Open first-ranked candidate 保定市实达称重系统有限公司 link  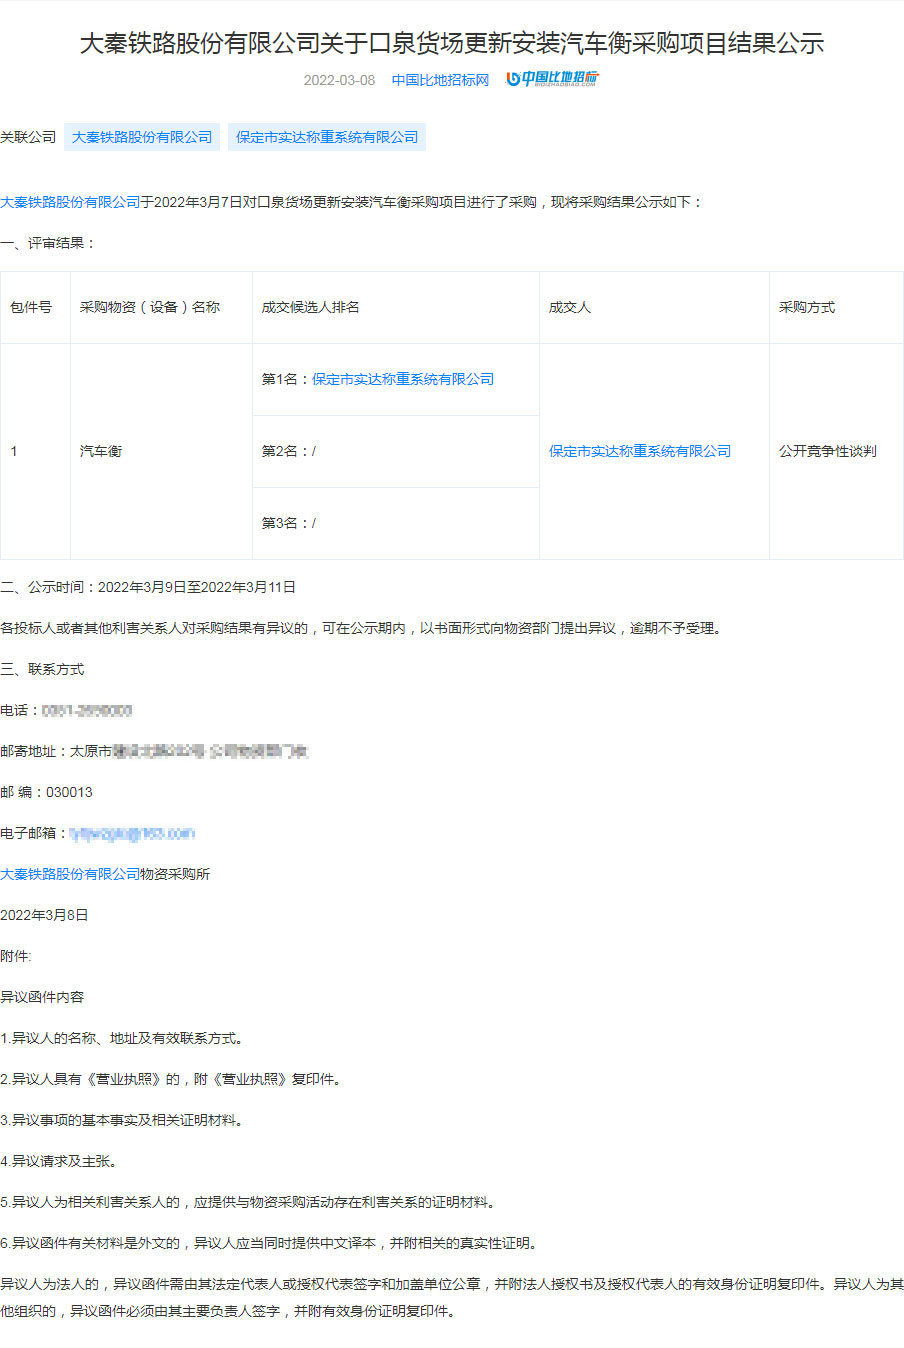point(403,379)
